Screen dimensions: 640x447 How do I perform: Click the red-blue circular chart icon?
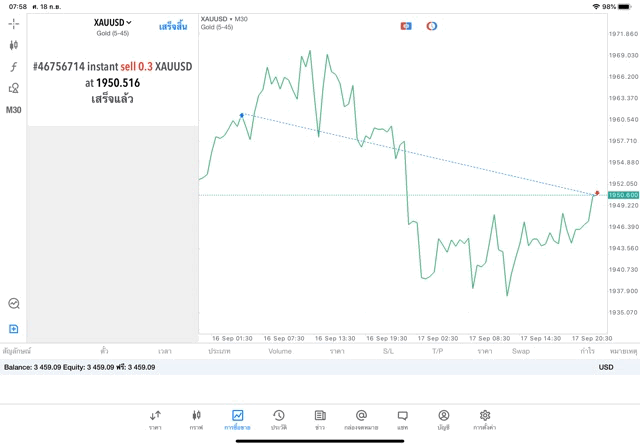(x=432, y=26)
